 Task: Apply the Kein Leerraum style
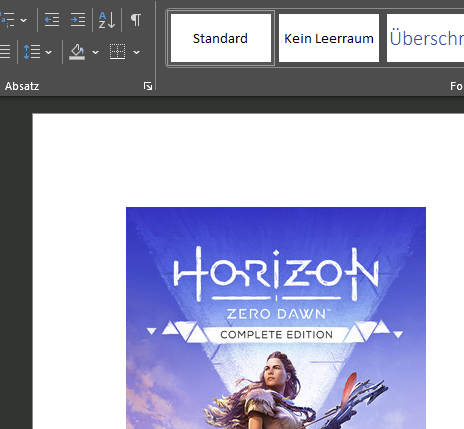(x=329, y=38)
